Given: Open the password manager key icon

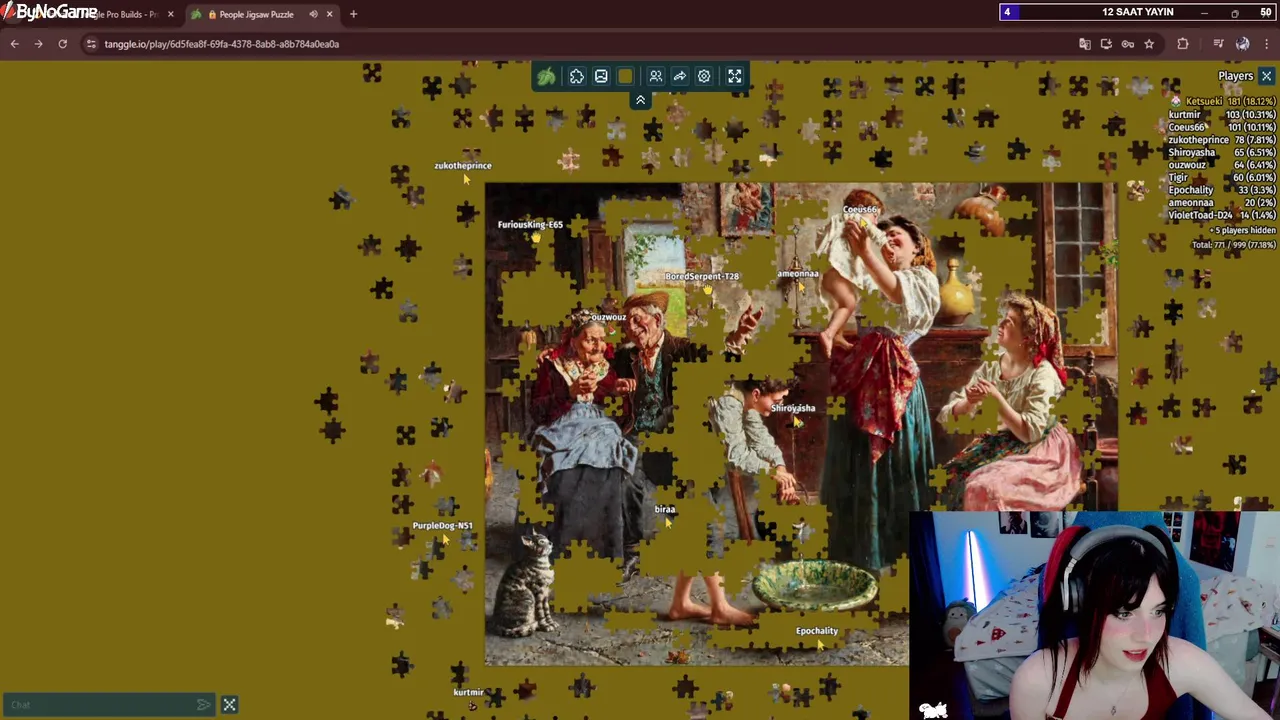Looking at the screenshot, I should 1128,44.
